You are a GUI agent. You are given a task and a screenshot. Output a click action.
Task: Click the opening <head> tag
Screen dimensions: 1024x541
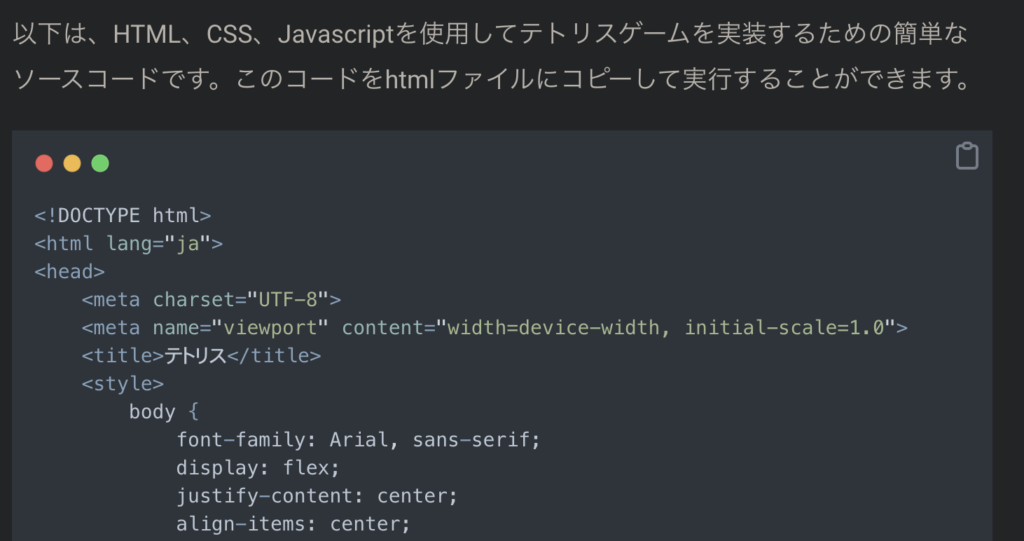69,271
